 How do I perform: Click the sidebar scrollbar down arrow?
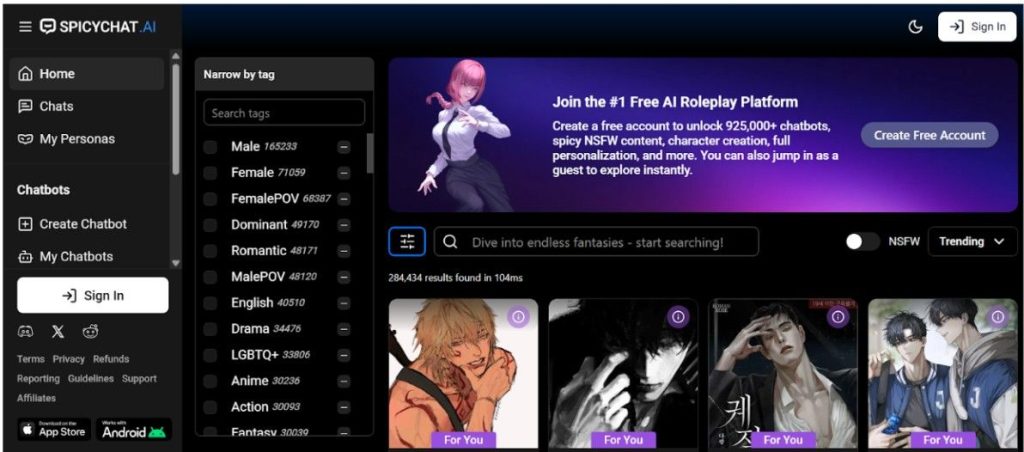tap(175, 263)
